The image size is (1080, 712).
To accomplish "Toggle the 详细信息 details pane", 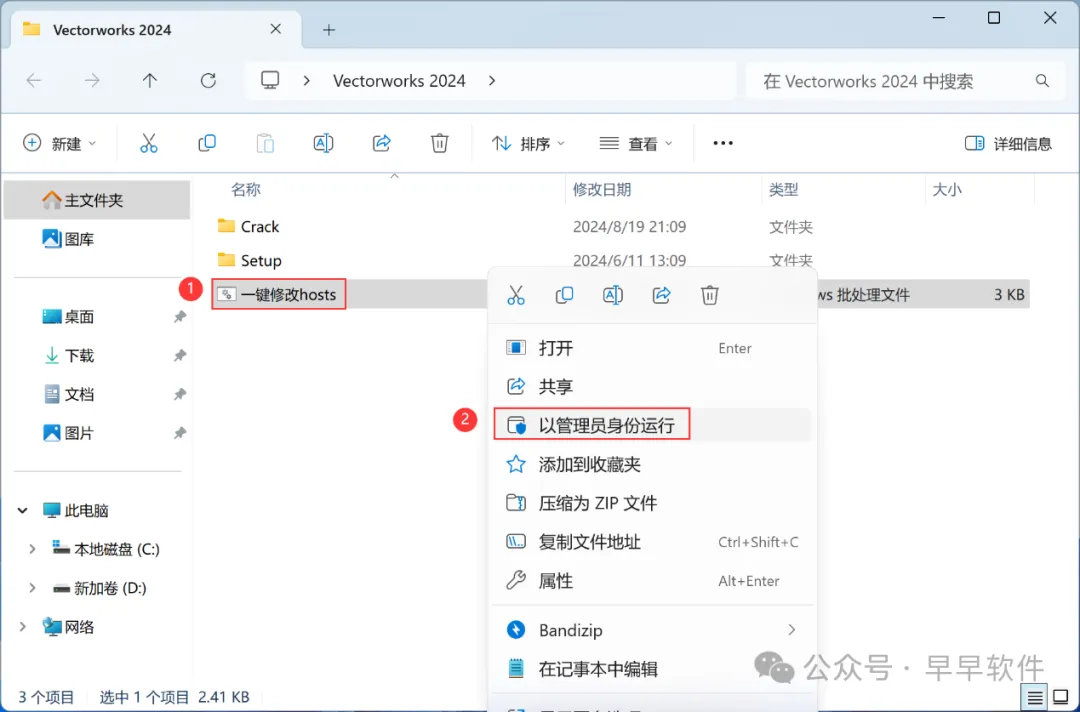I will pos(1008,143).
